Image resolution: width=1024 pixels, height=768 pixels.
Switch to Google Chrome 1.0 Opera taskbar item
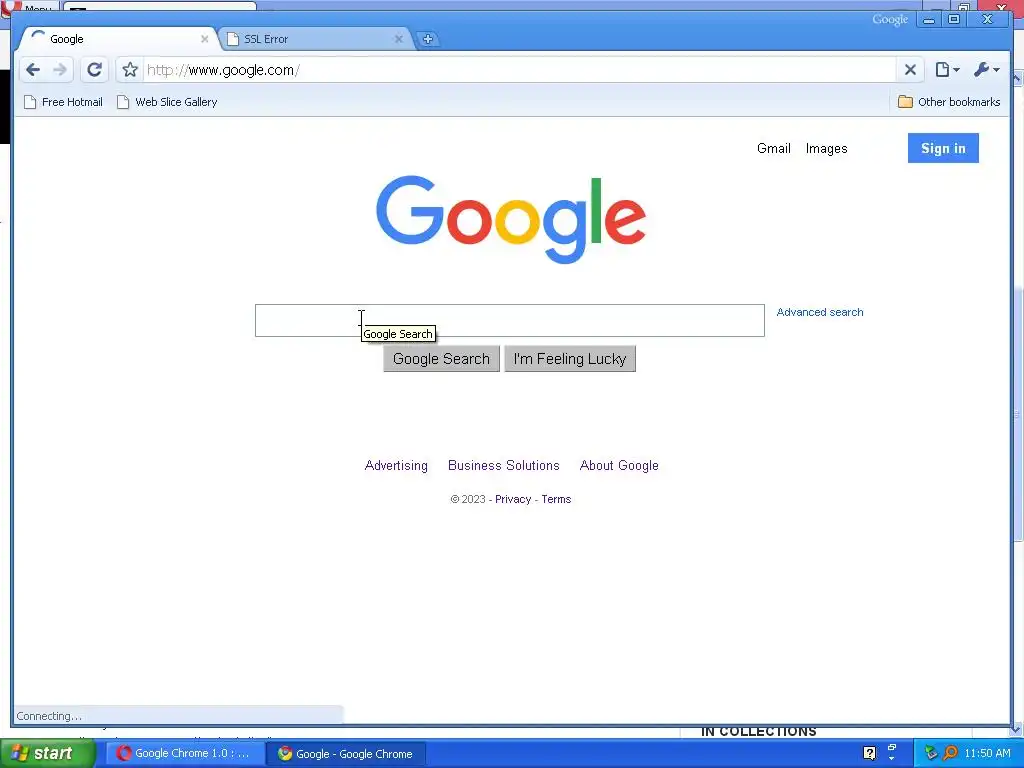pos(185,753)
